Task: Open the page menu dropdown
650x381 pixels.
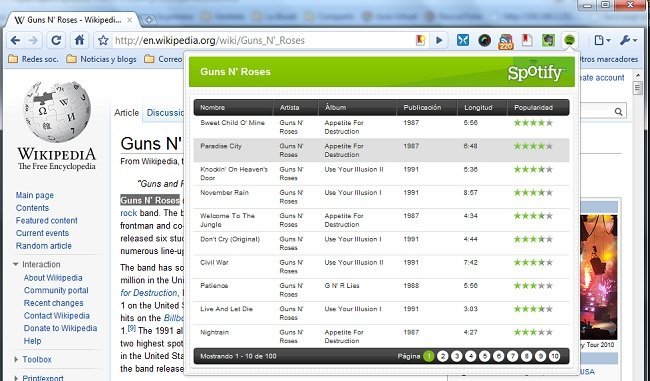Action: (602, 40)
